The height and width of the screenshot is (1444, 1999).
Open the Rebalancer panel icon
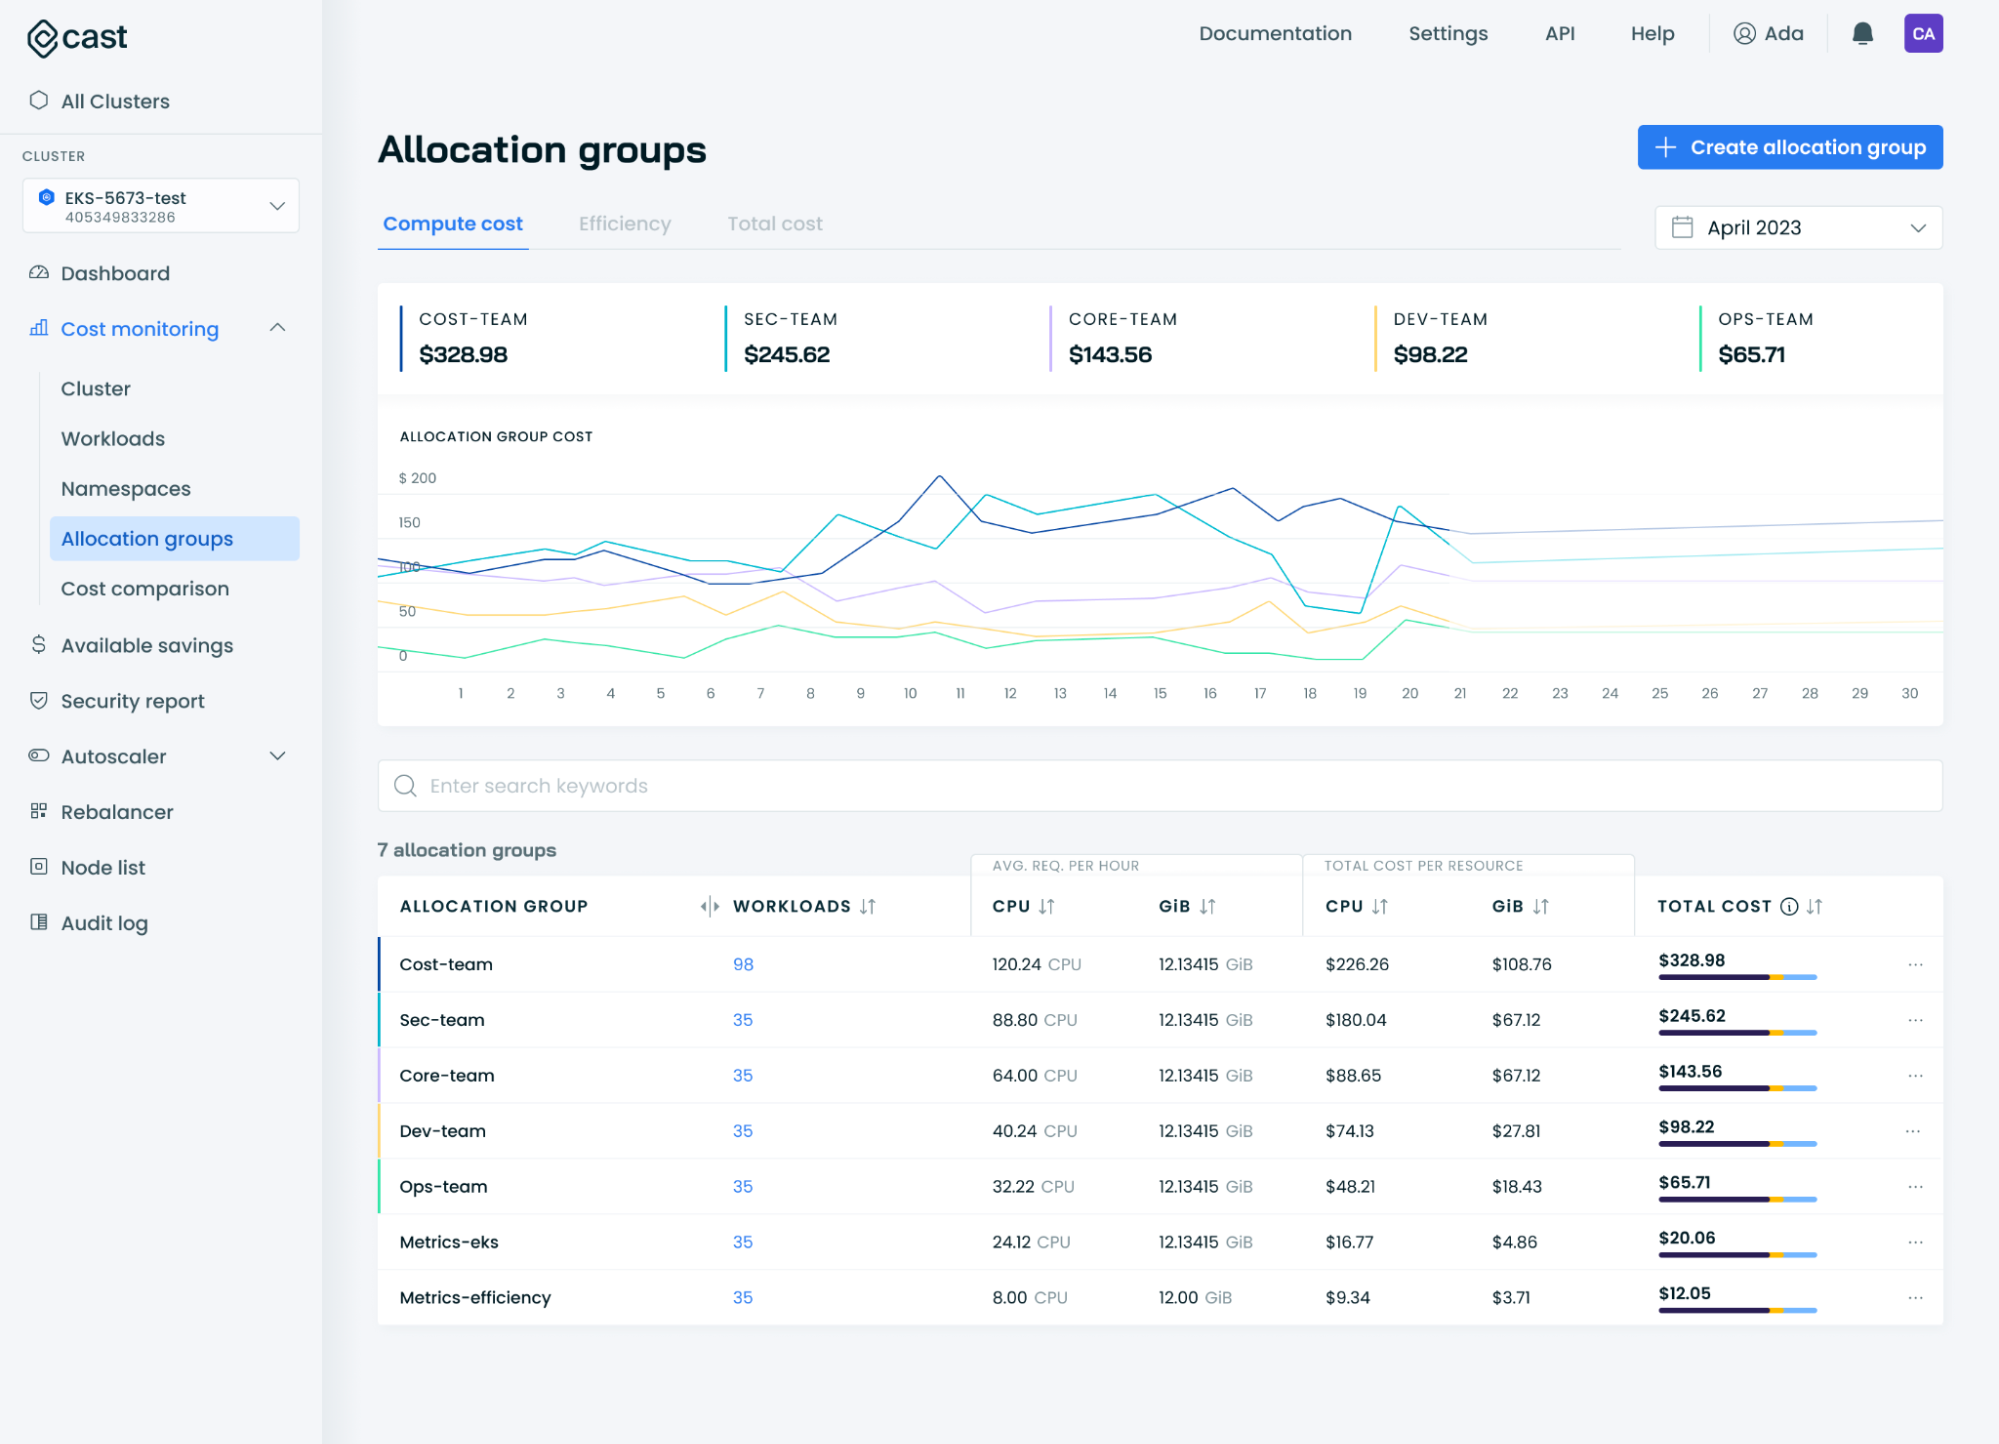(38, 811)
